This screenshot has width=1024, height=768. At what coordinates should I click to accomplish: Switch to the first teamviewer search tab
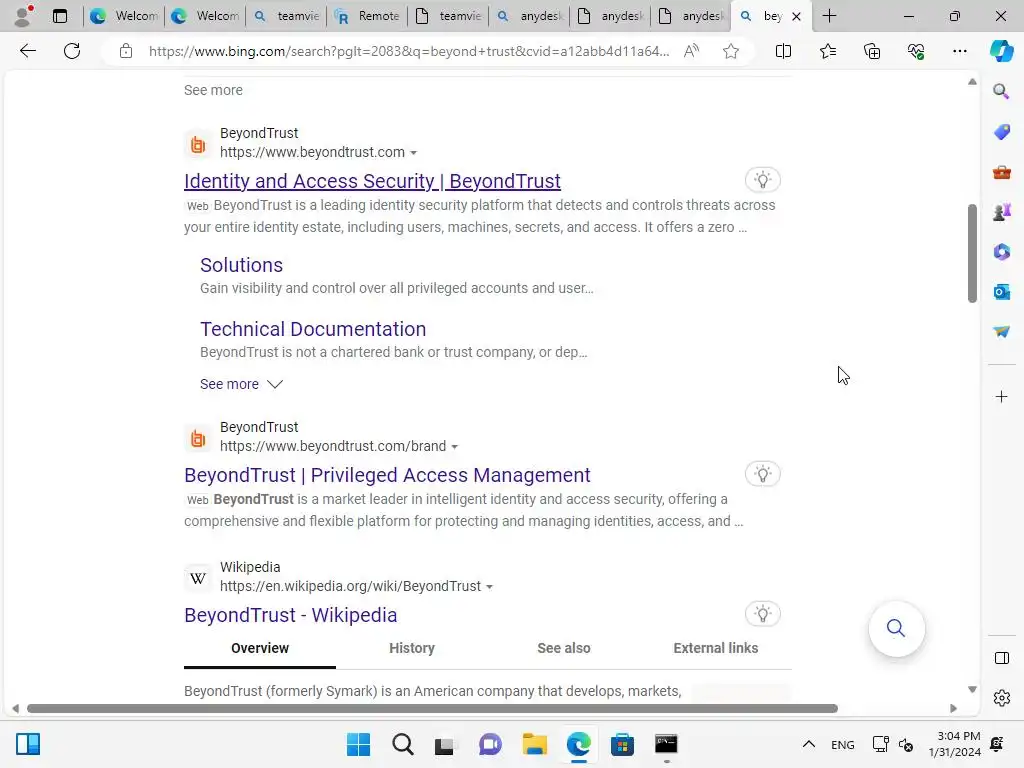click(286, 16)
